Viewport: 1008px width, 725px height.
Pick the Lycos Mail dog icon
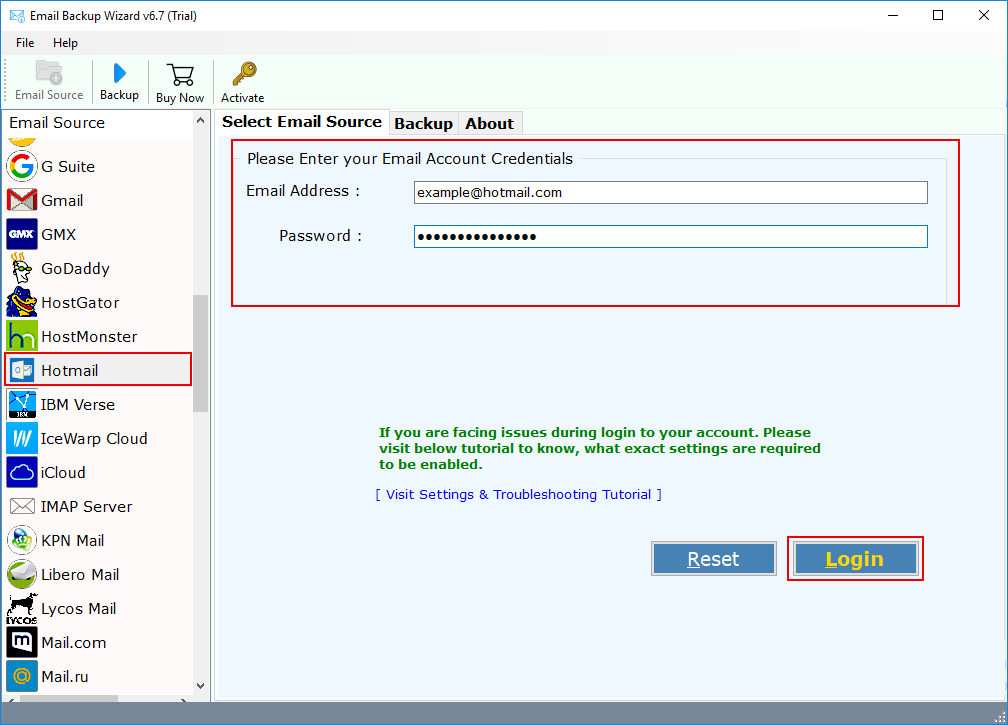tap(22, 609)
